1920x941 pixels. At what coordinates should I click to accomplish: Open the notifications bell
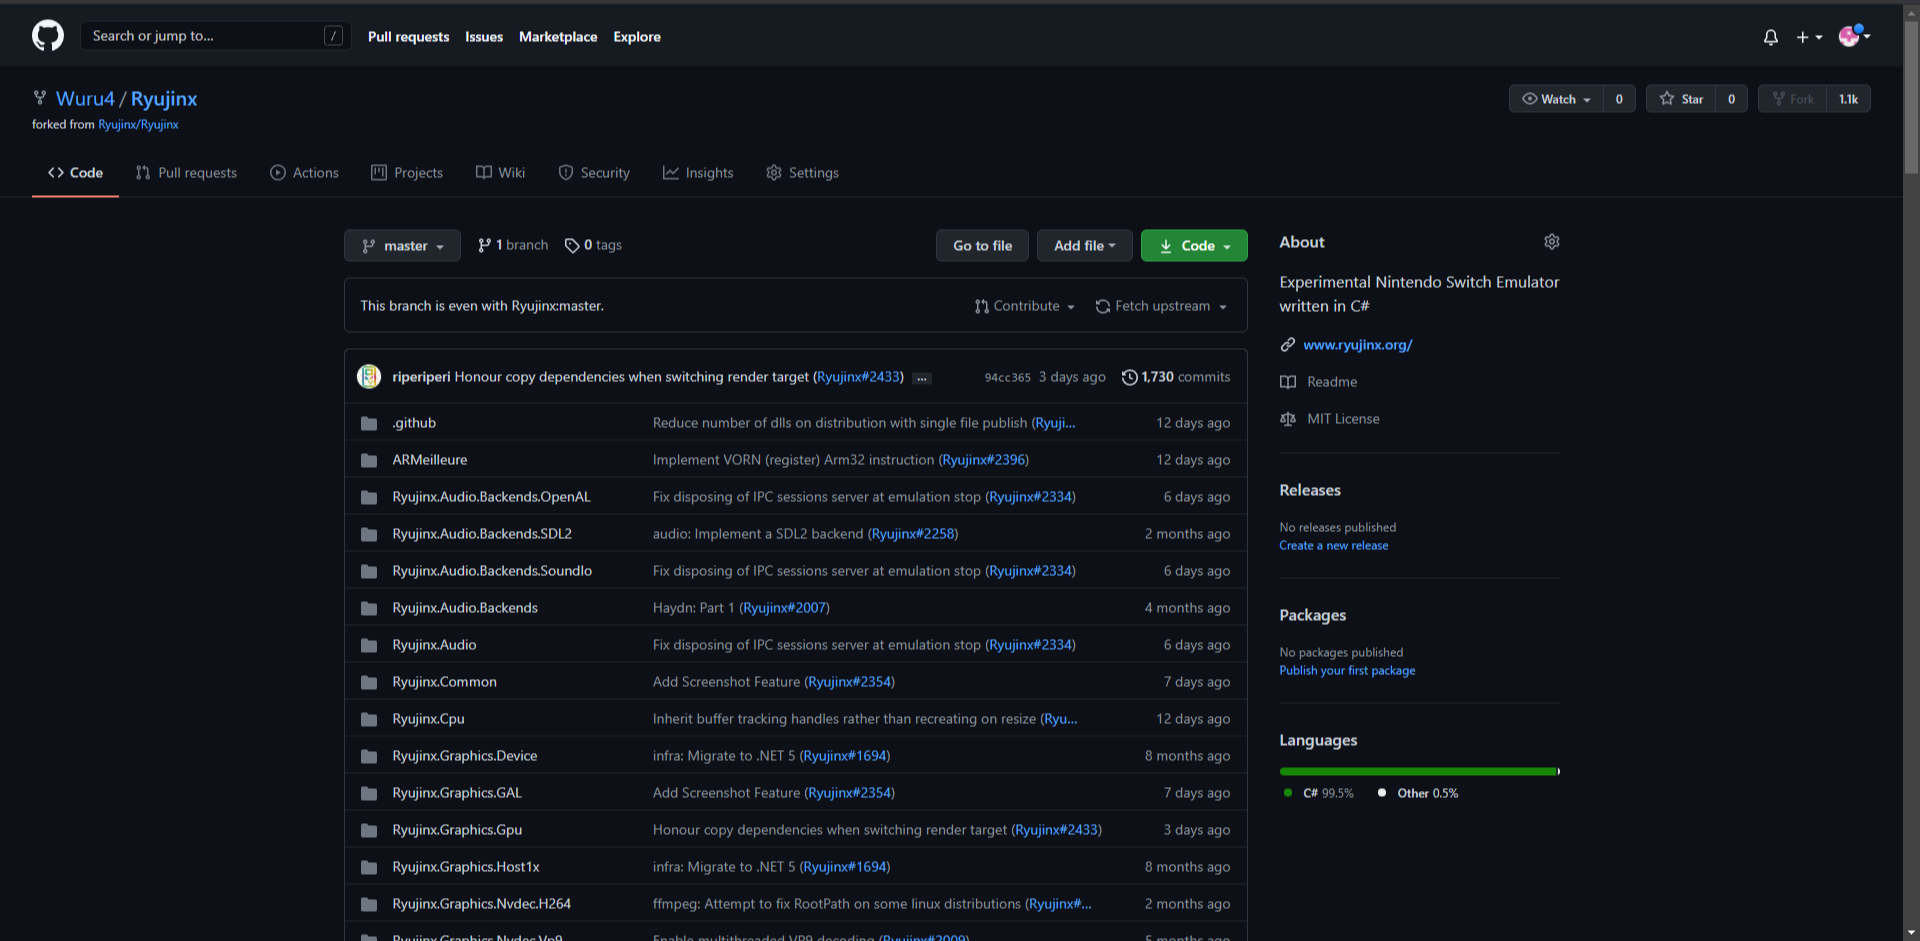1771,37
